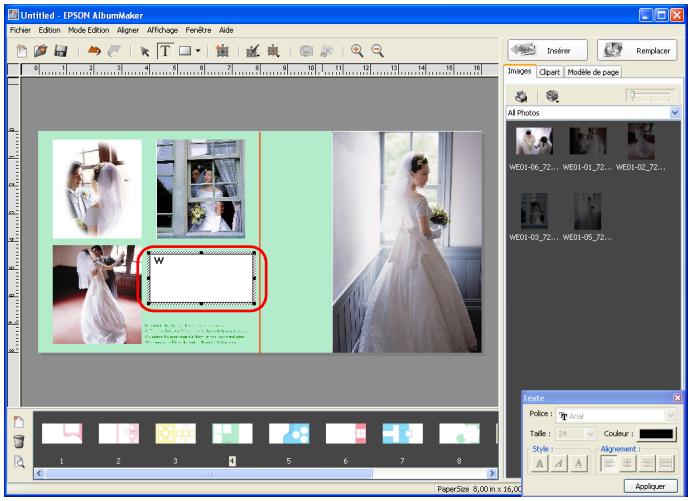Click the Remplacer button
The width and height of the screenshot is (692, 501).
(637, 50)
